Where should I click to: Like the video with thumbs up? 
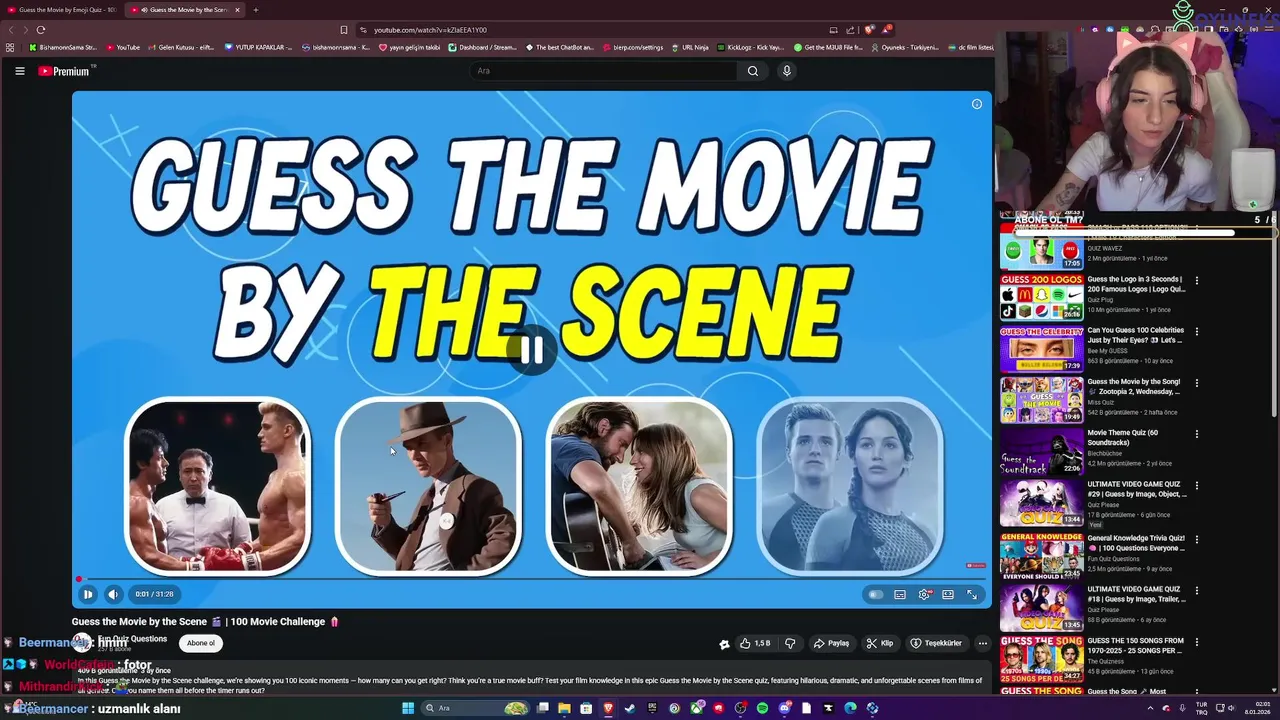[x=755, y=644]
